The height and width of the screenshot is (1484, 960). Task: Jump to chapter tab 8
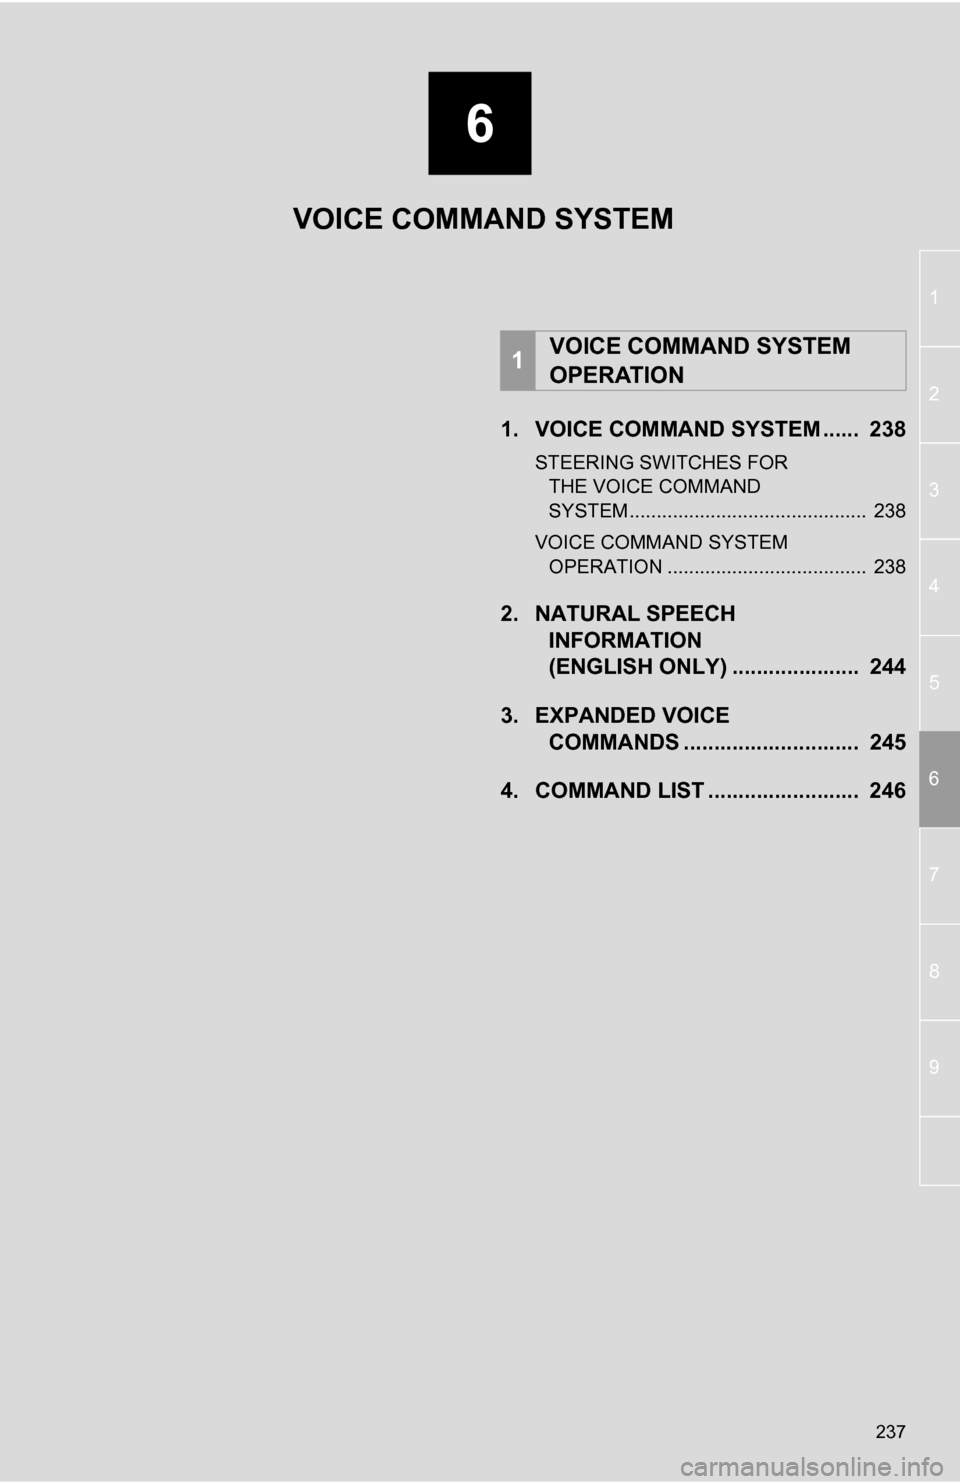point(939,971)
